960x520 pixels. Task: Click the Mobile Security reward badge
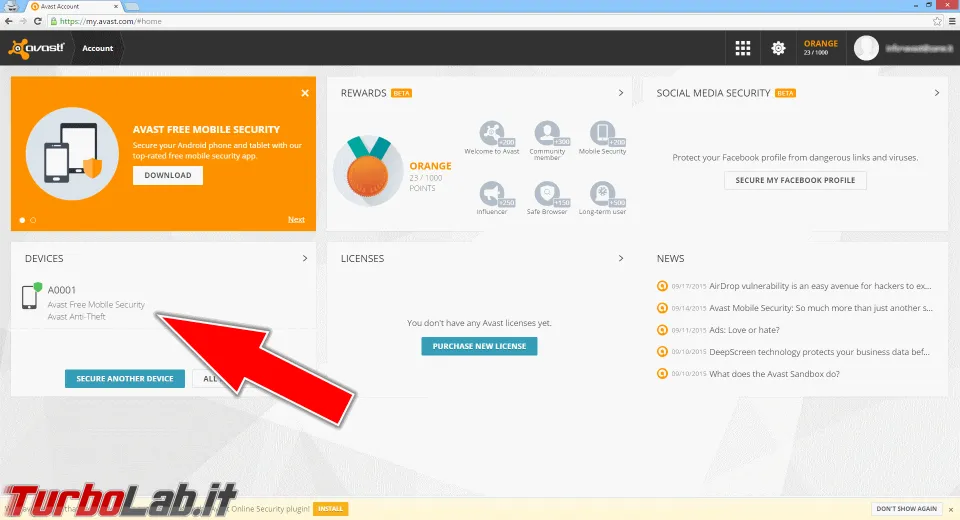(x=602, y=138)
